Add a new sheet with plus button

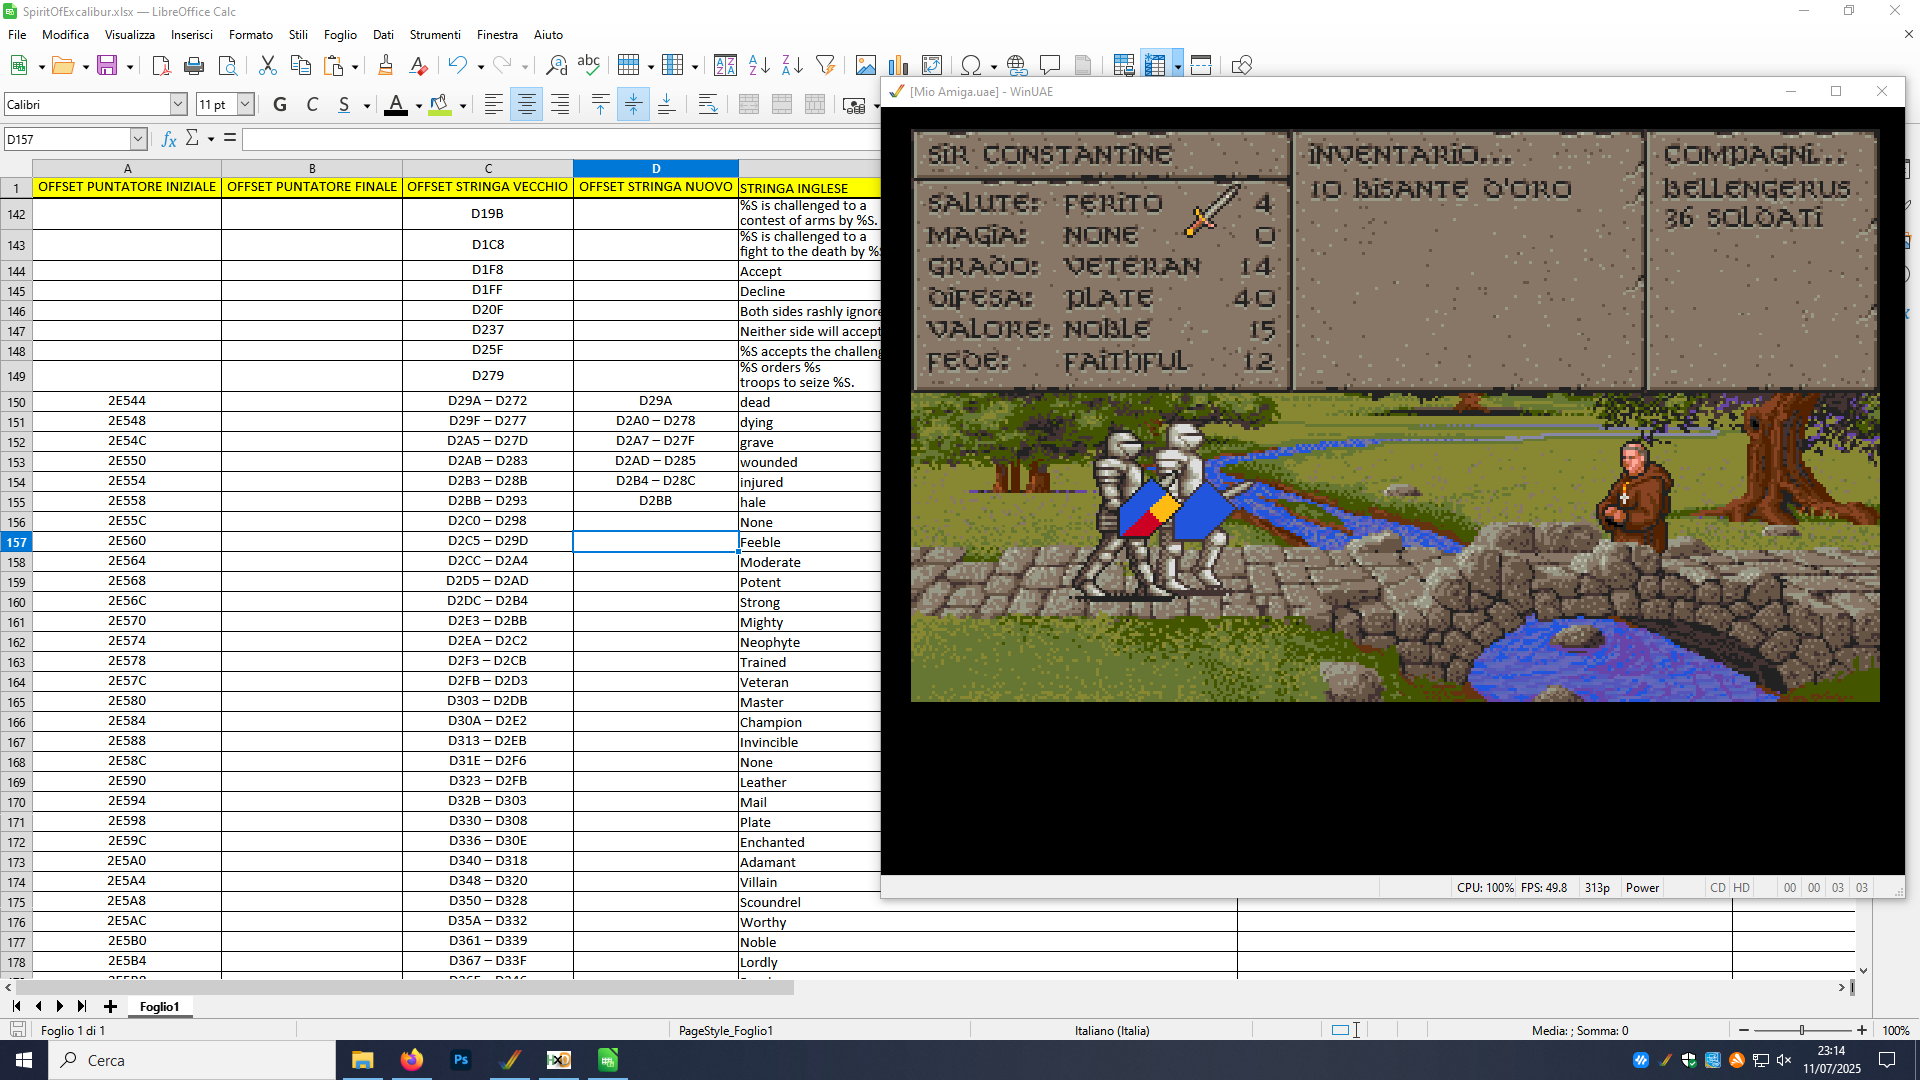tap(110, 1006)
